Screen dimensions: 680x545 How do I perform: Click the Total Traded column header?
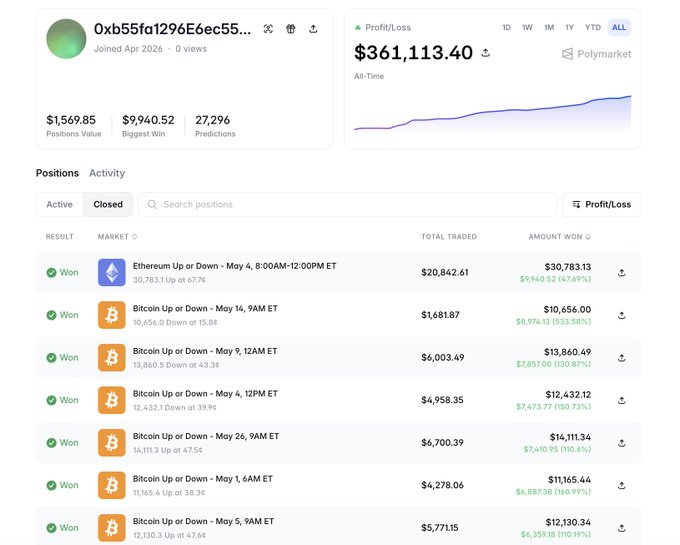449,236
